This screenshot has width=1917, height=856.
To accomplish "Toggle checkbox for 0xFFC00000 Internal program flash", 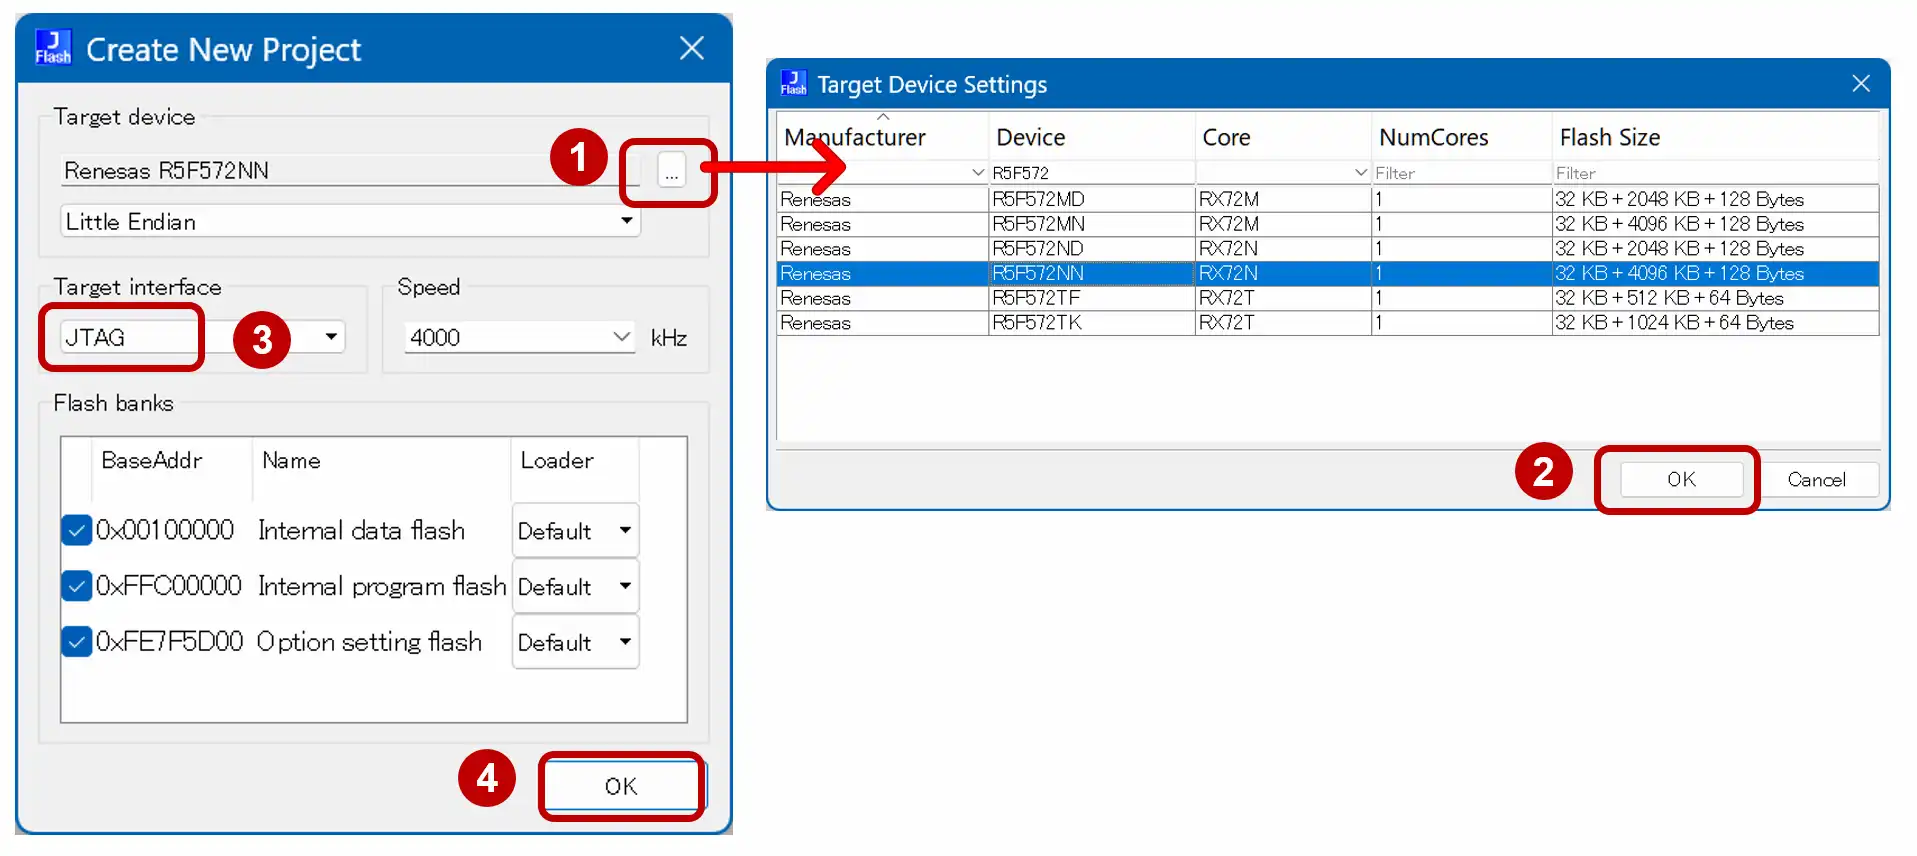I will click(x=77, y=586).
